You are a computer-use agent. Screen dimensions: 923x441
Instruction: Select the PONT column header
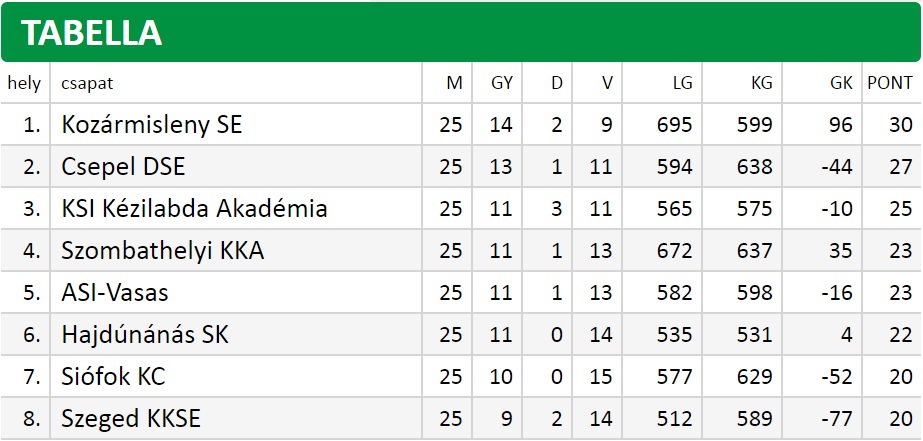coord(889,83)
